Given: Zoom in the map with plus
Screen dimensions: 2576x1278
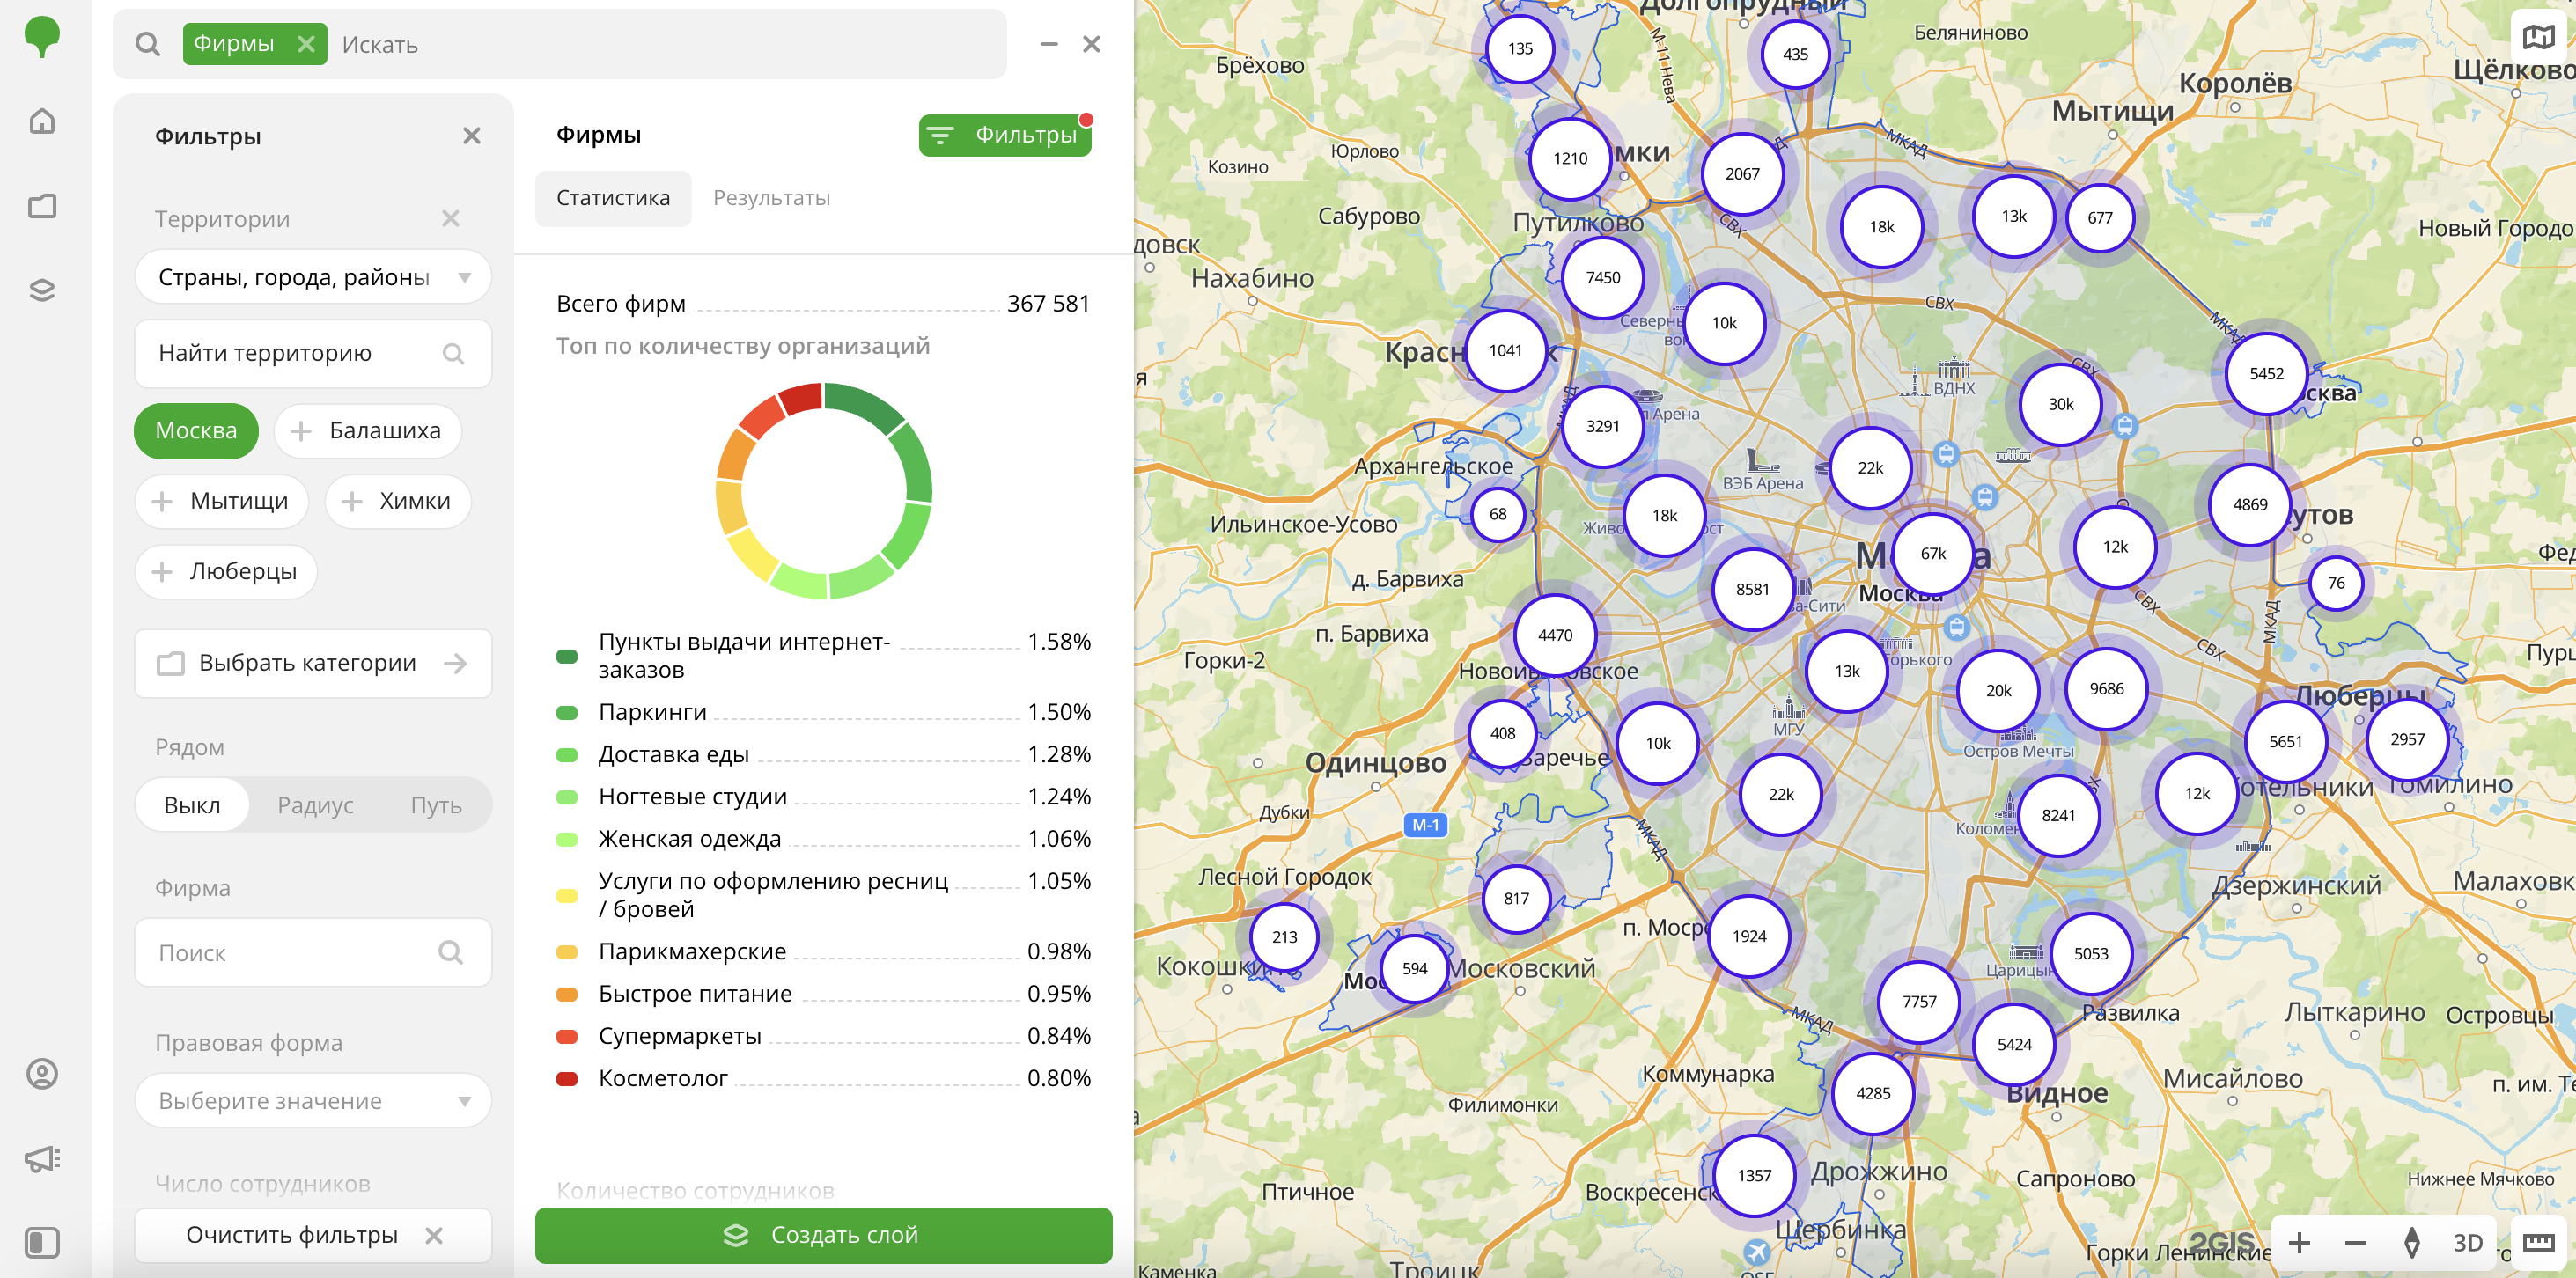Looking at the screenshot, I should pyautogui.click(x=2299, y=1242).
